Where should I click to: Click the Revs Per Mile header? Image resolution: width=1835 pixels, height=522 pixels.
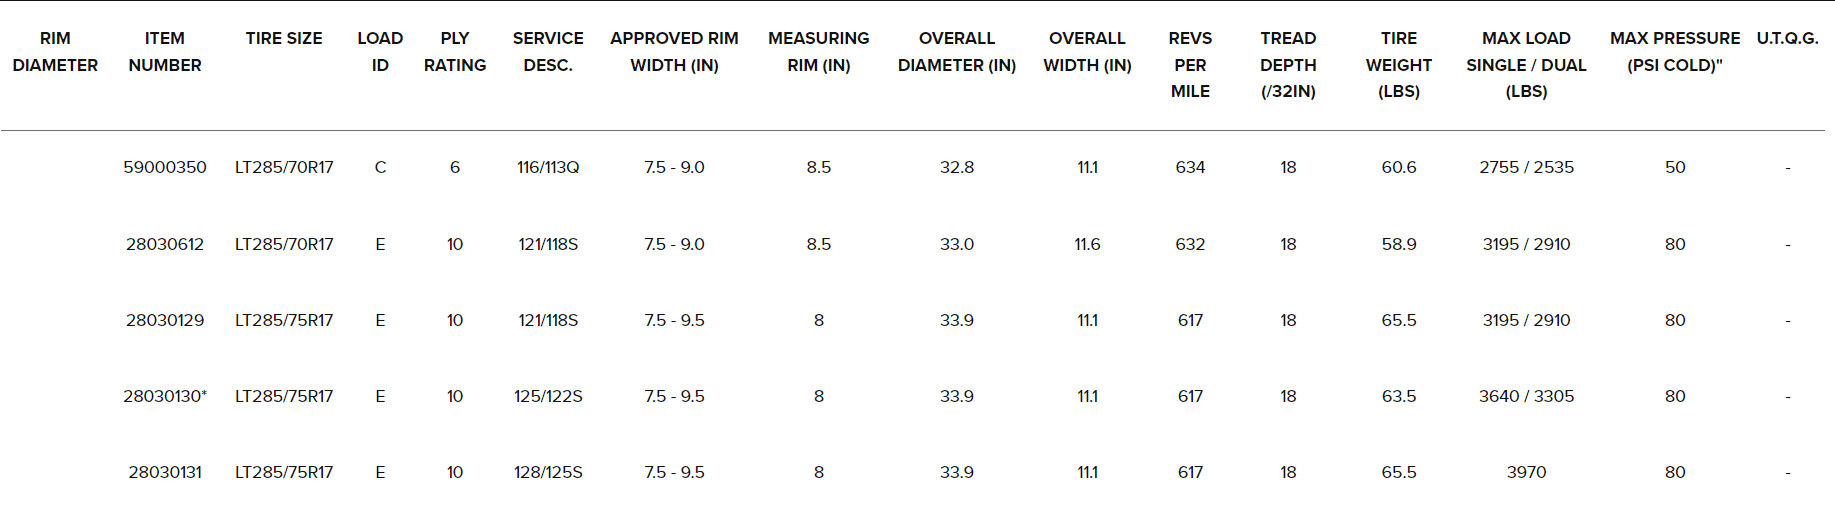1190,65
